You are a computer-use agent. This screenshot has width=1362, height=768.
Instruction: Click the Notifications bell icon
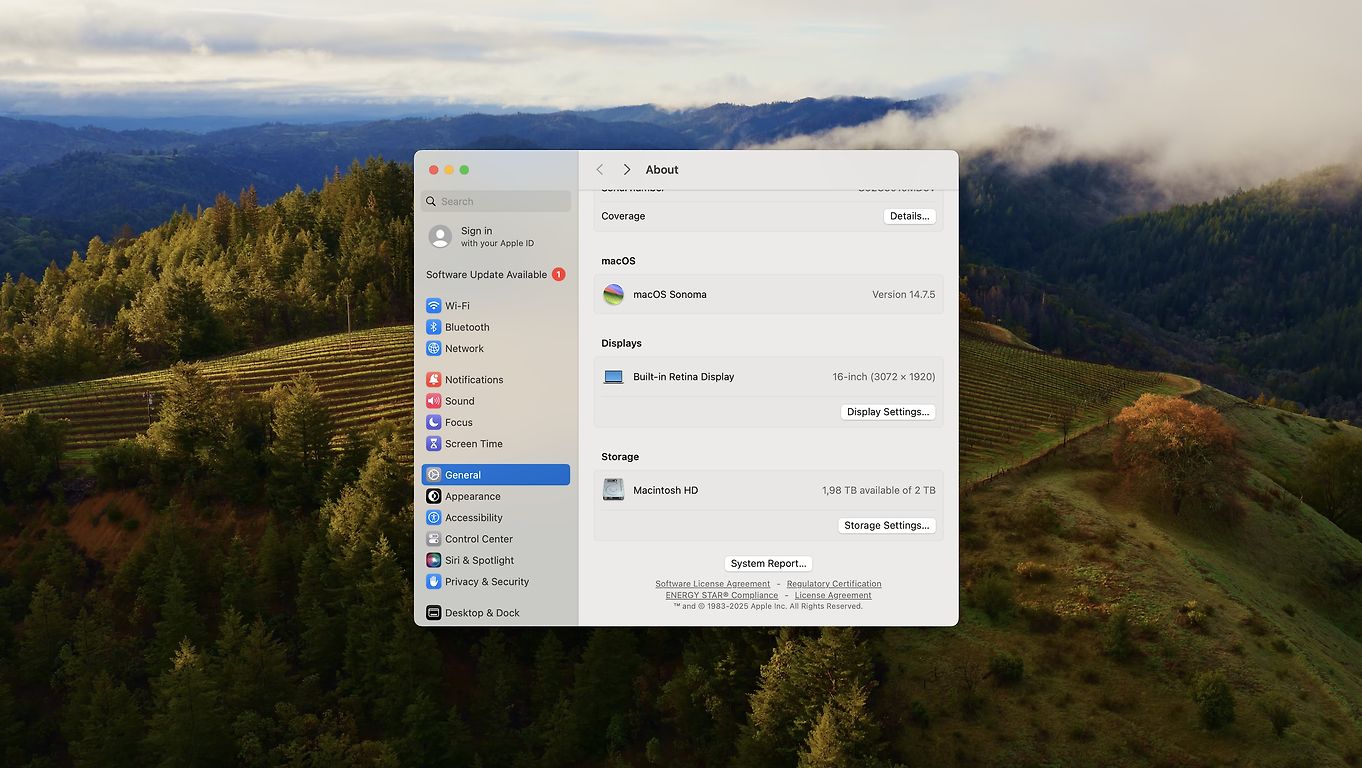pos(433,380)
